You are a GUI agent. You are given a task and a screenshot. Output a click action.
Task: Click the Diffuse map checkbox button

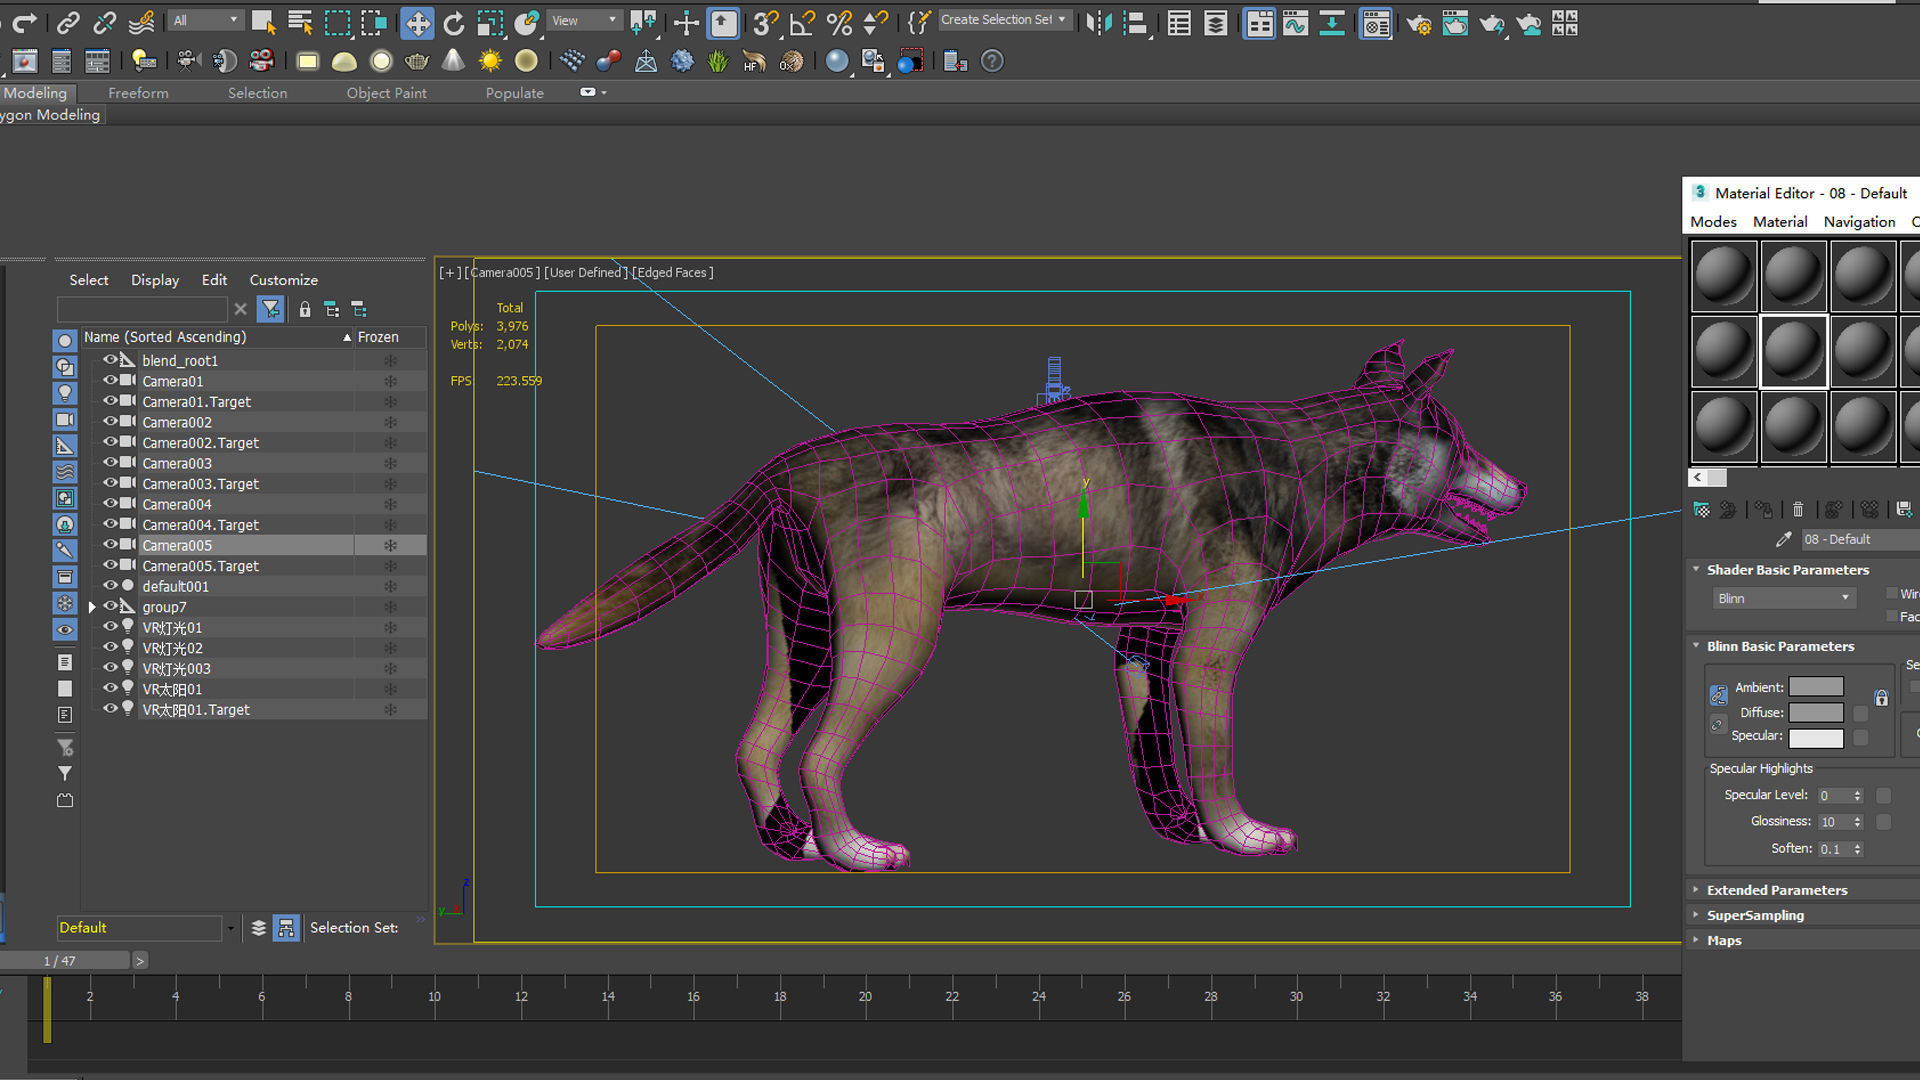tap(1860, 713)
